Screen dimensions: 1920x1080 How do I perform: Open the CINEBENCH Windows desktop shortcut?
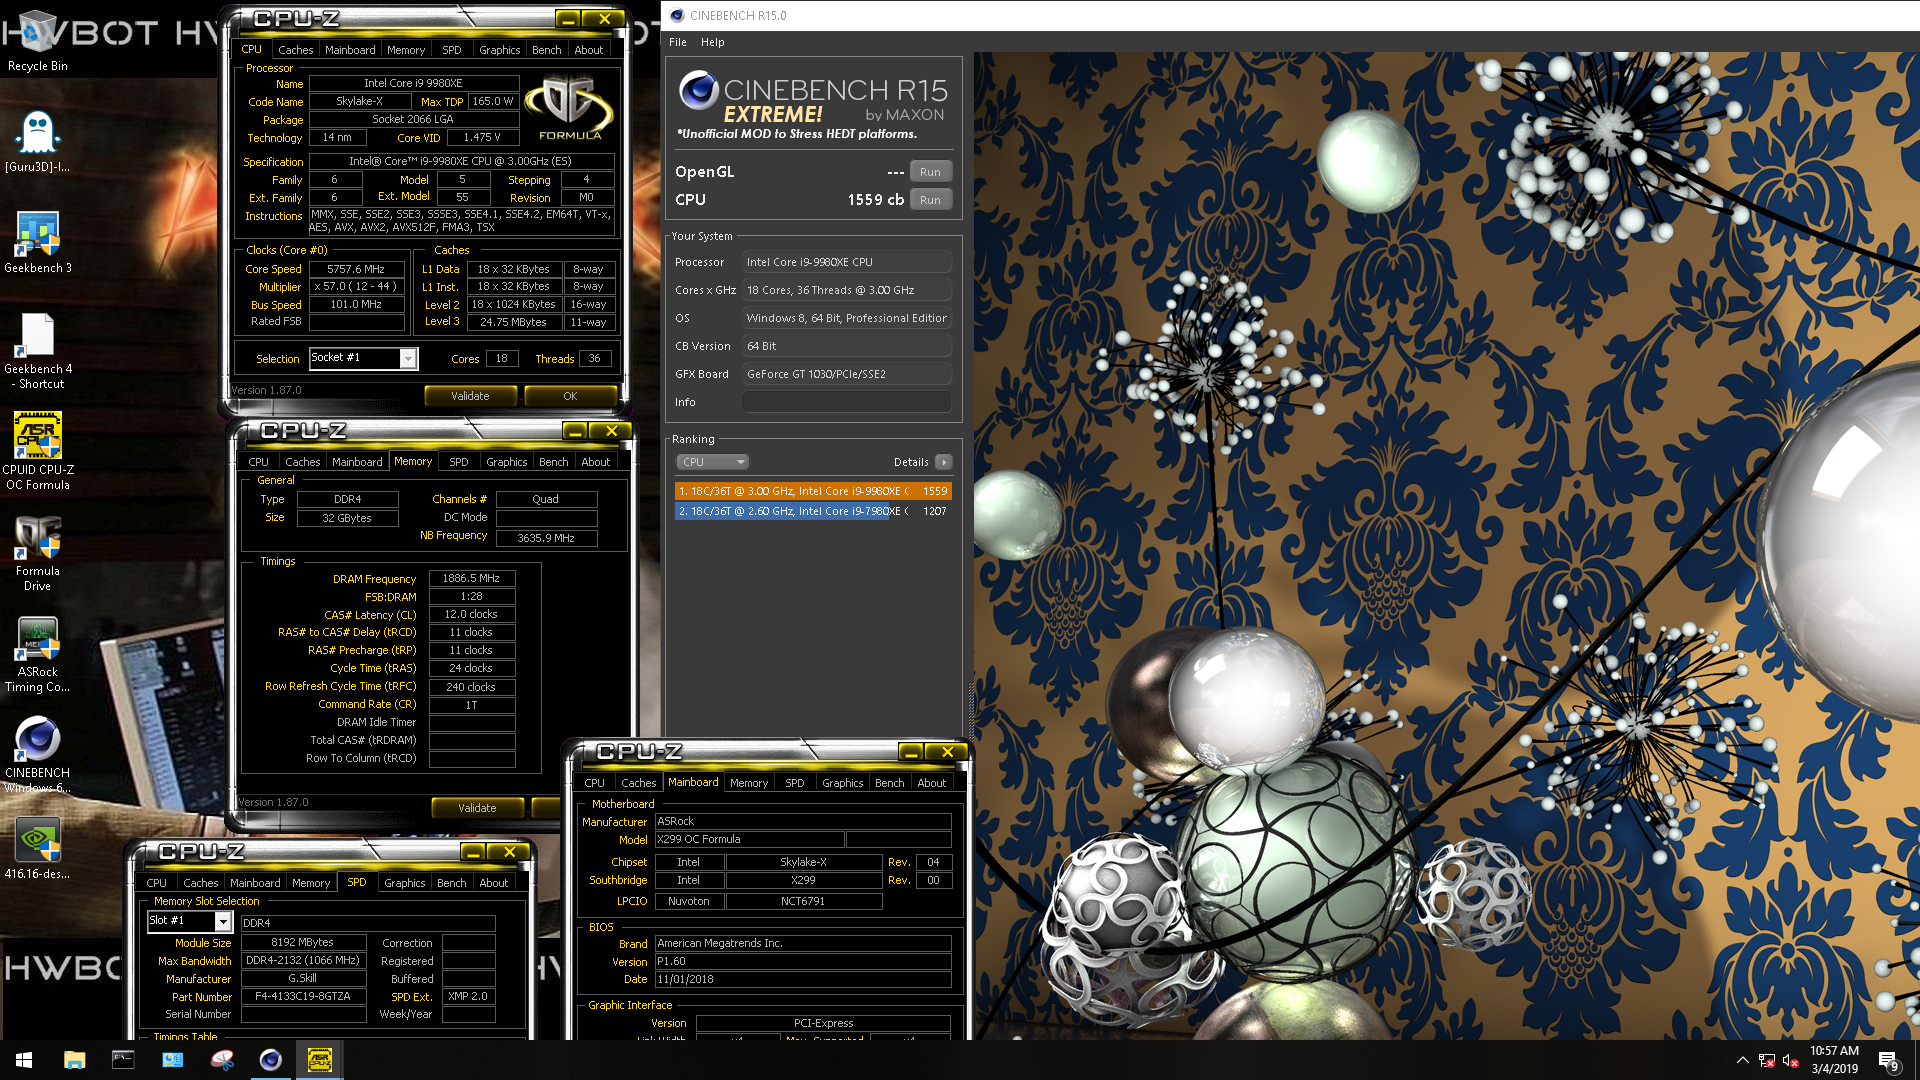coord(37,754)
